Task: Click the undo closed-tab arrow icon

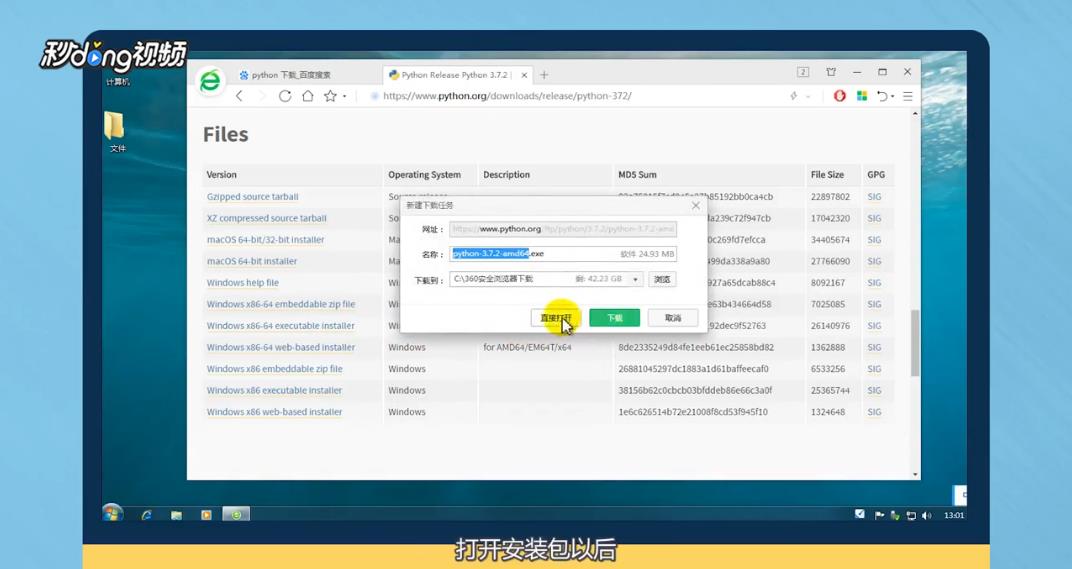Action: click(x=883, y=96)
